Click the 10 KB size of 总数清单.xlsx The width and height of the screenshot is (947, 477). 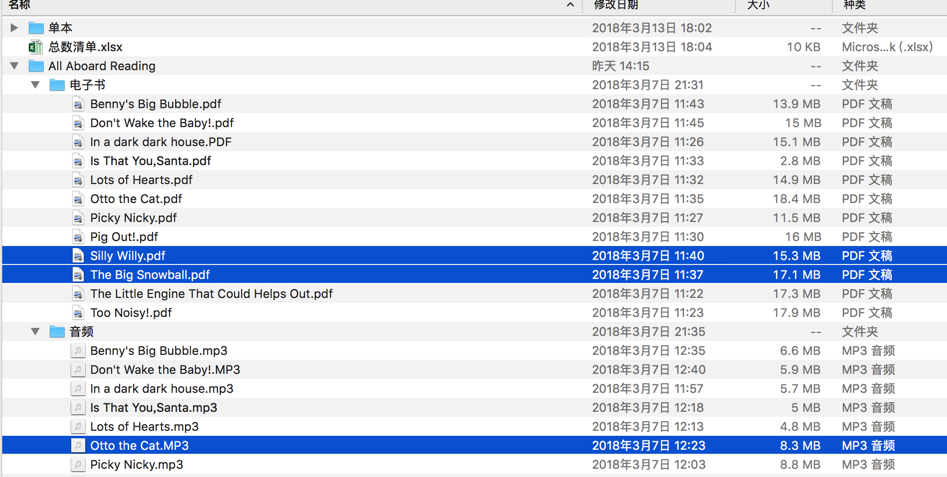(x=803, y=47)
